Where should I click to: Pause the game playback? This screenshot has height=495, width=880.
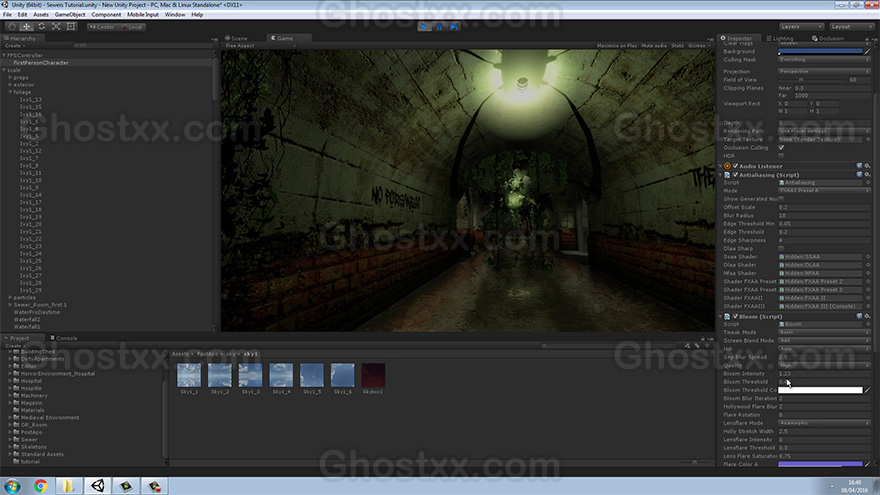click(439, 26)
